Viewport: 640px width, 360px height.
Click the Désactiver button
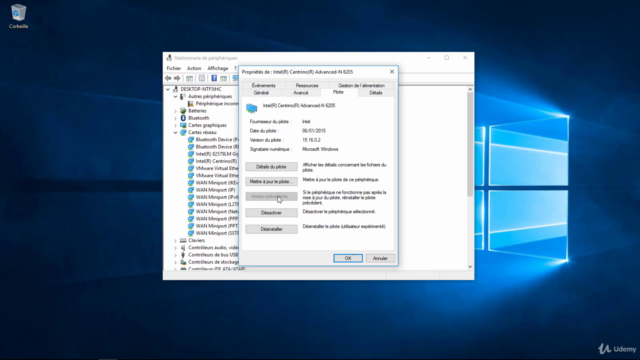(271, 213)
